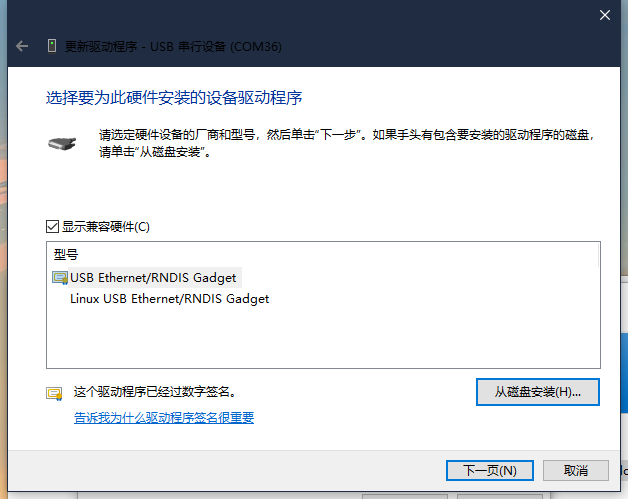
Task: Cancel with the 取消 button
Action: click(x=575, y=469)
